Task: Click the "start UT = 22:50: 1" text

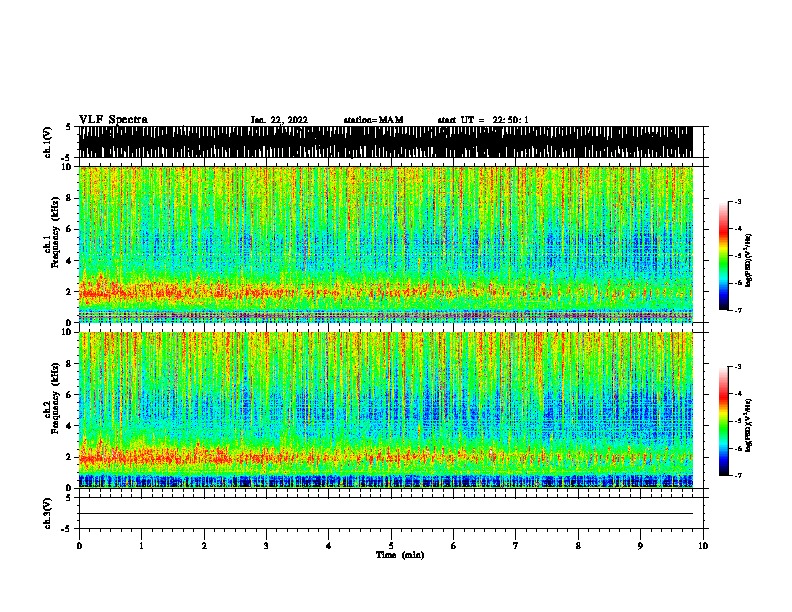Action: pyautogui.click(x=483, y=120)
